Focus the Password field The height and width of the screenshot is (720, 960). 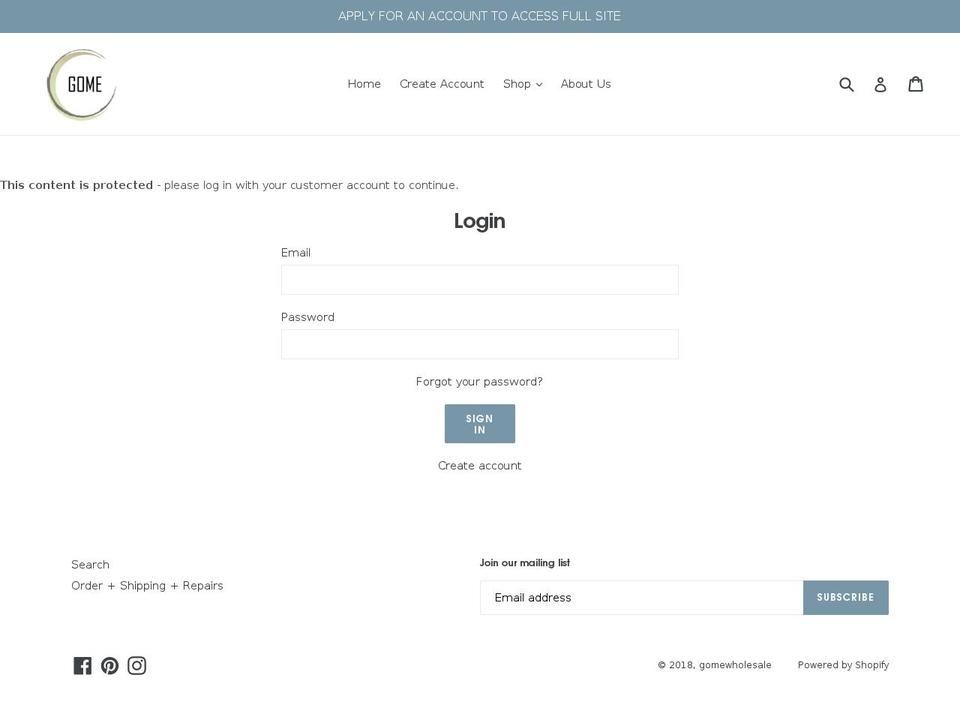[x=479, y=344]
